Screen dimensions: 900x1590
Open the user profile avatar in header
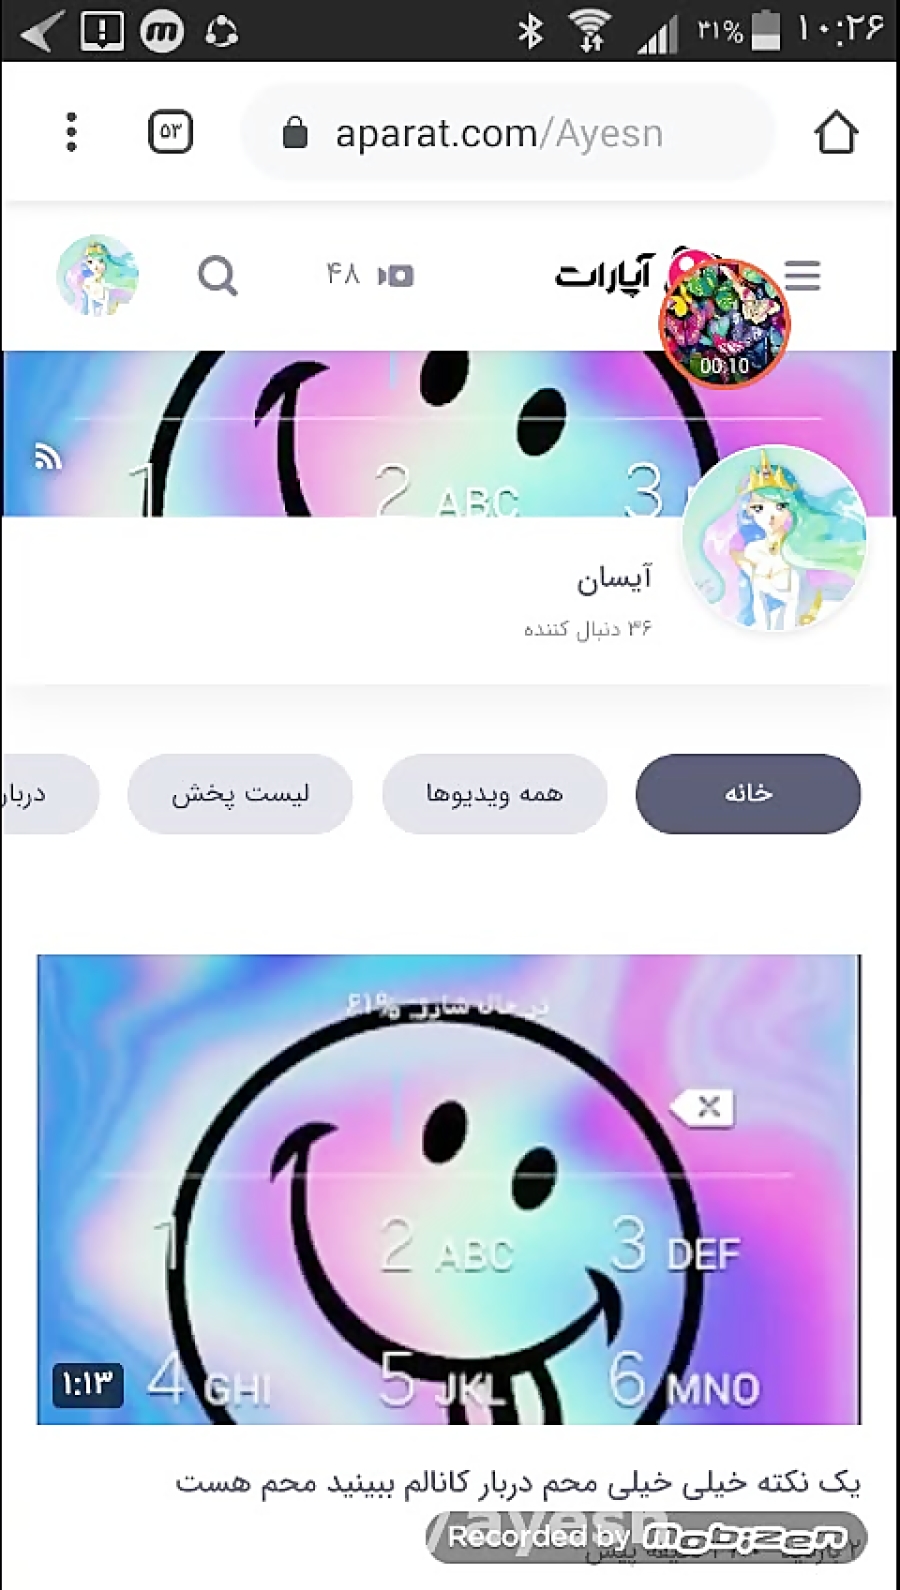[97, 276]
